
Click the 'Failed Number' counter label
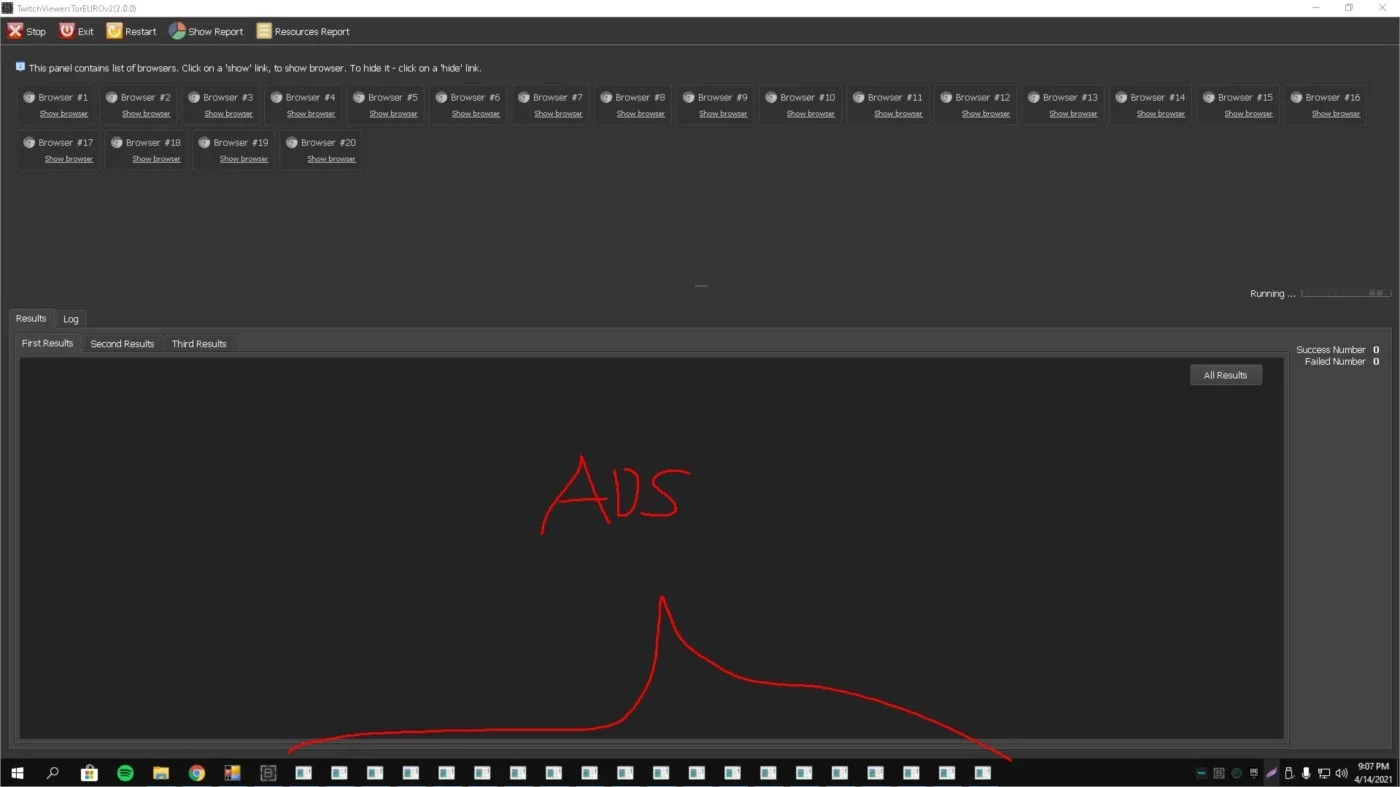[x=1335, y=362]
